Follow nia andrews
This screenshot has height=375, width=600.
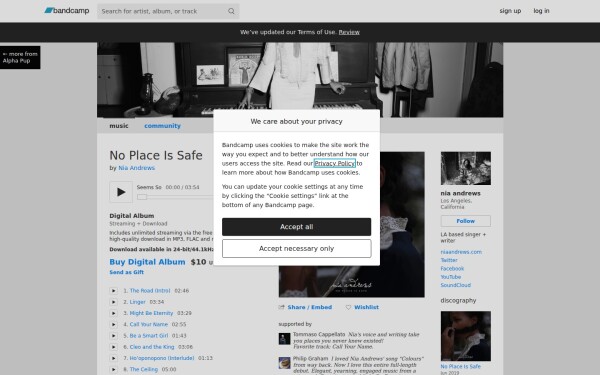466,221
